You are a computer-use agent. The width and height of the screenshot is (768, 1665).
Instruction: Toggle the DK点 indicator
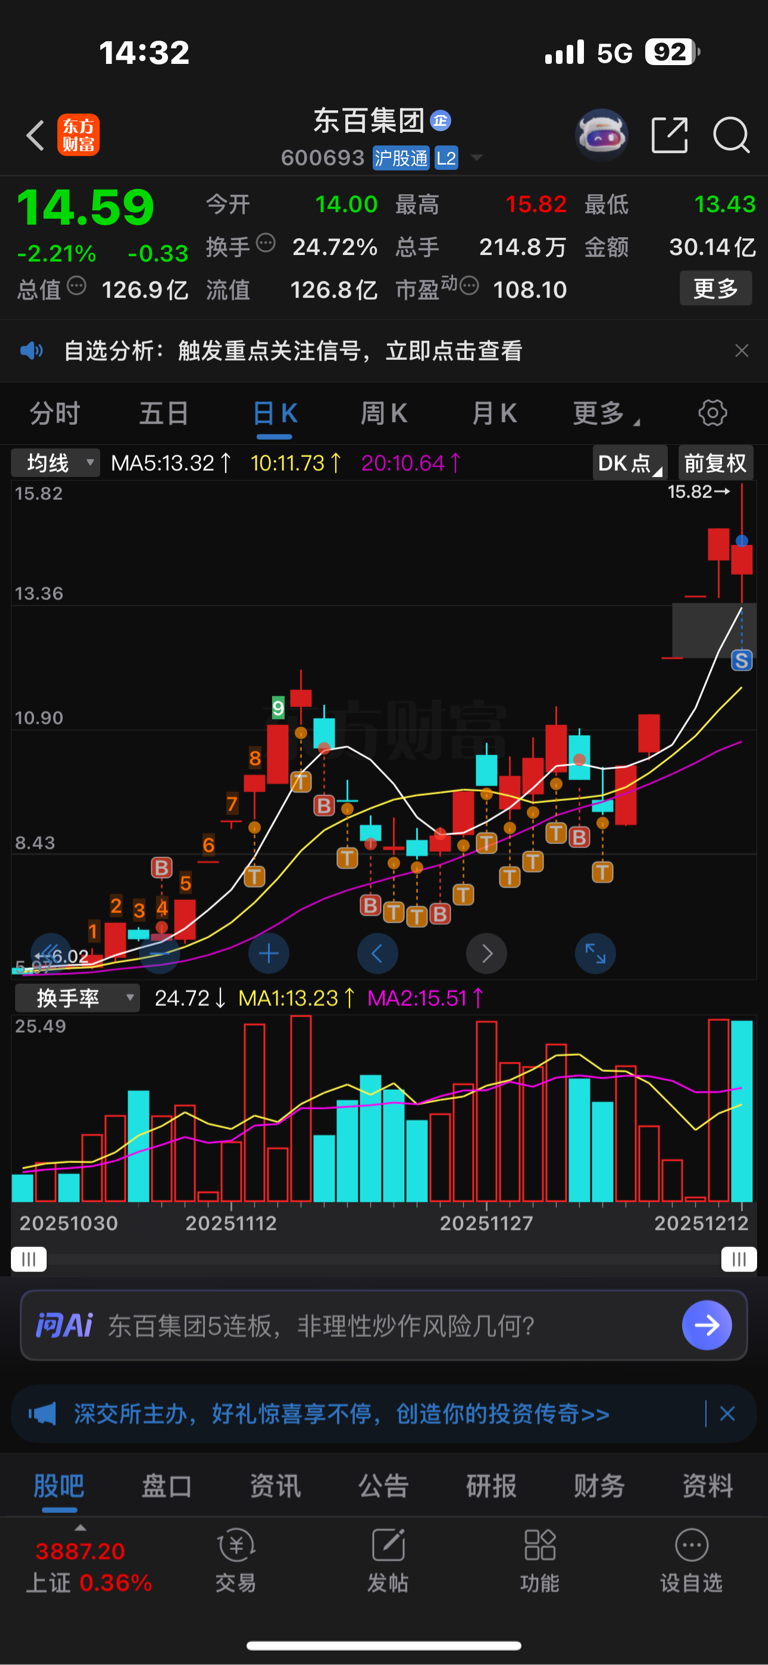pyautogui.click(x=629, y=463)
